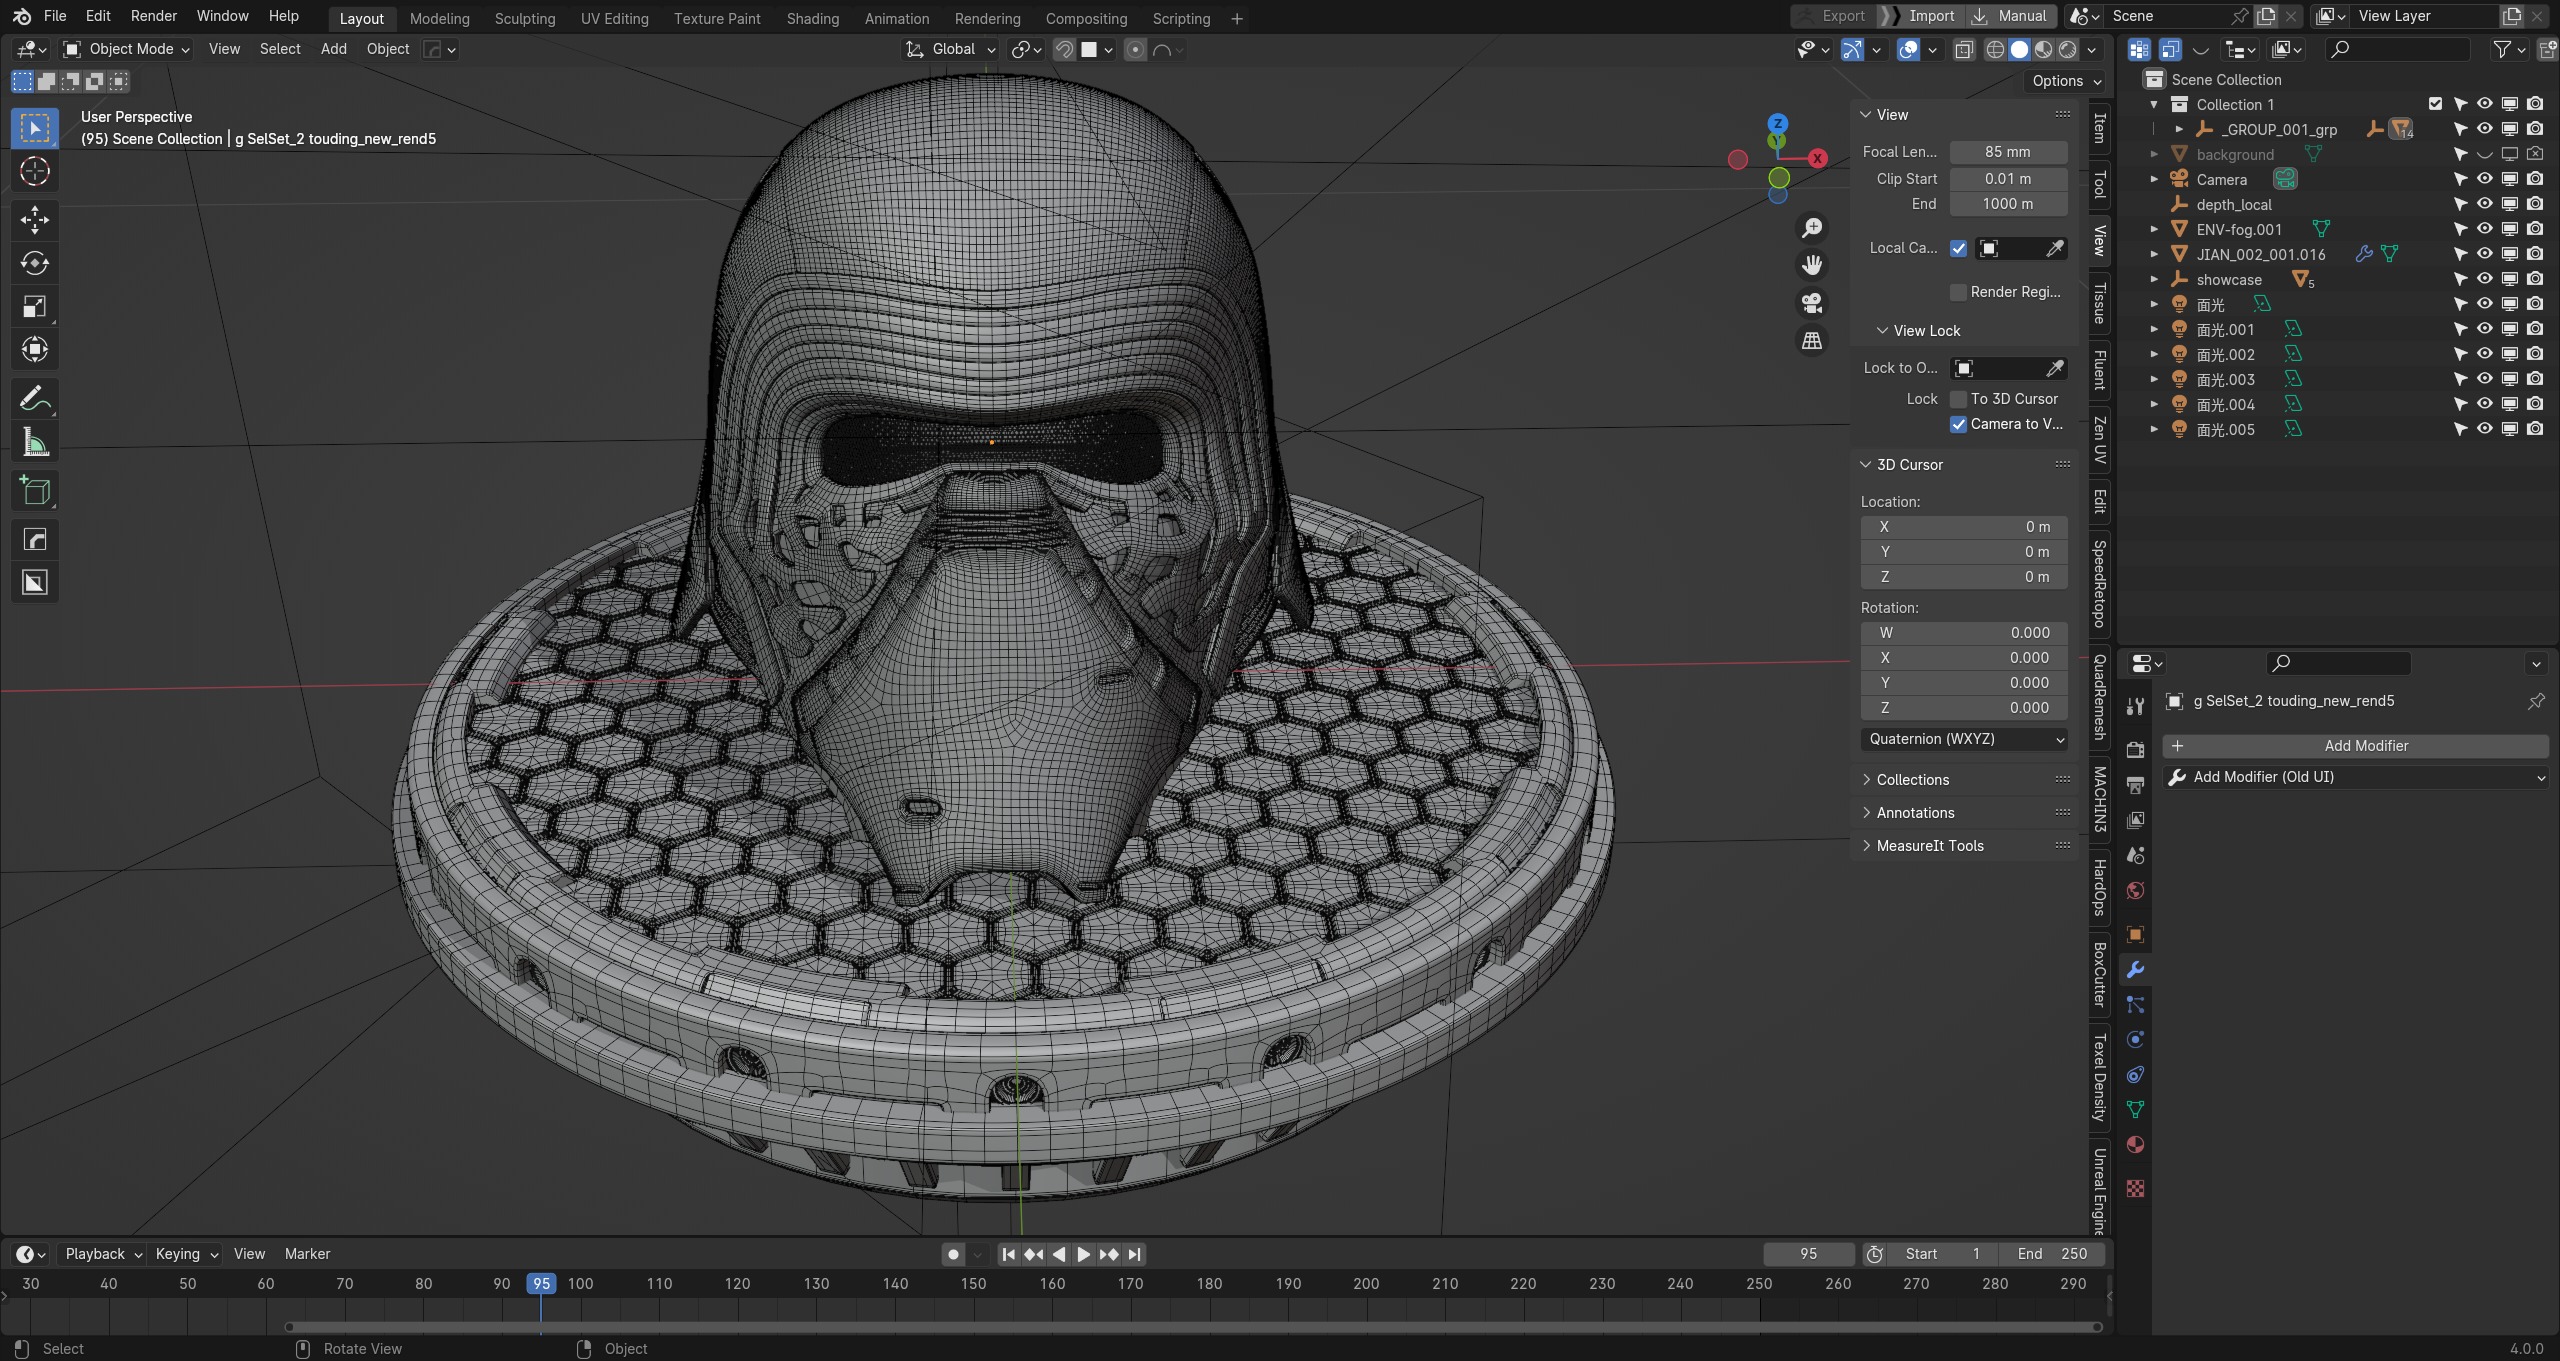Uncheck Local Camera checkbox
The width and height of the screenshot is (2560, 1361).
(x=1958, y=248)
